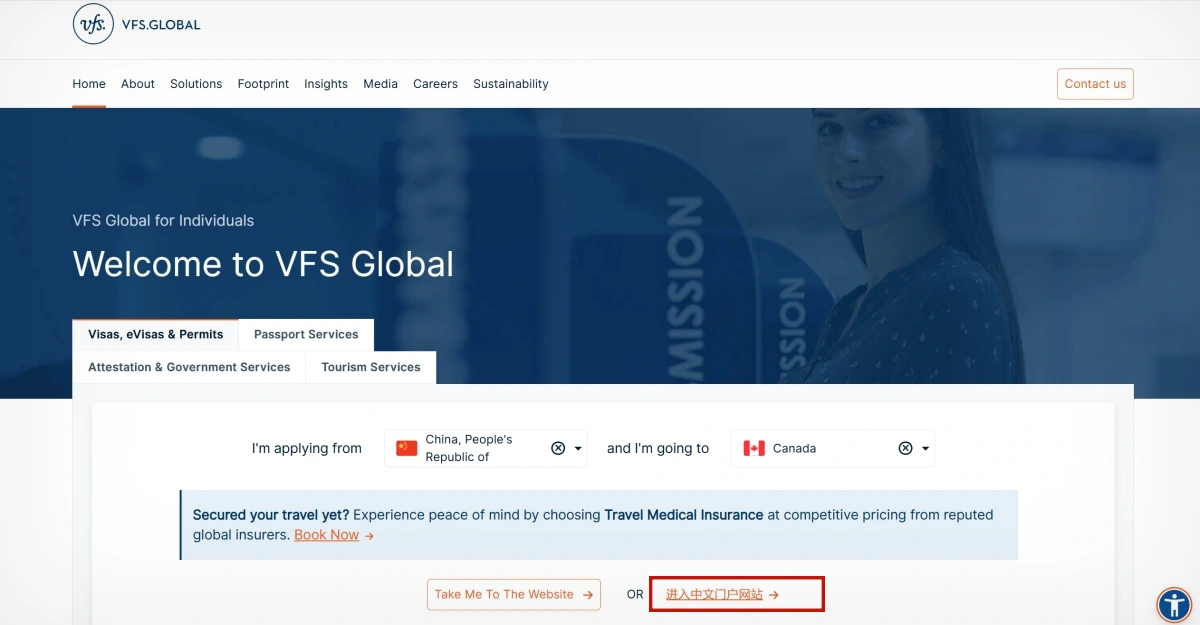Open the About menu item
The height and width of the screenshot is (625, 1200).
pyautogui.click(x=138, y=84)
